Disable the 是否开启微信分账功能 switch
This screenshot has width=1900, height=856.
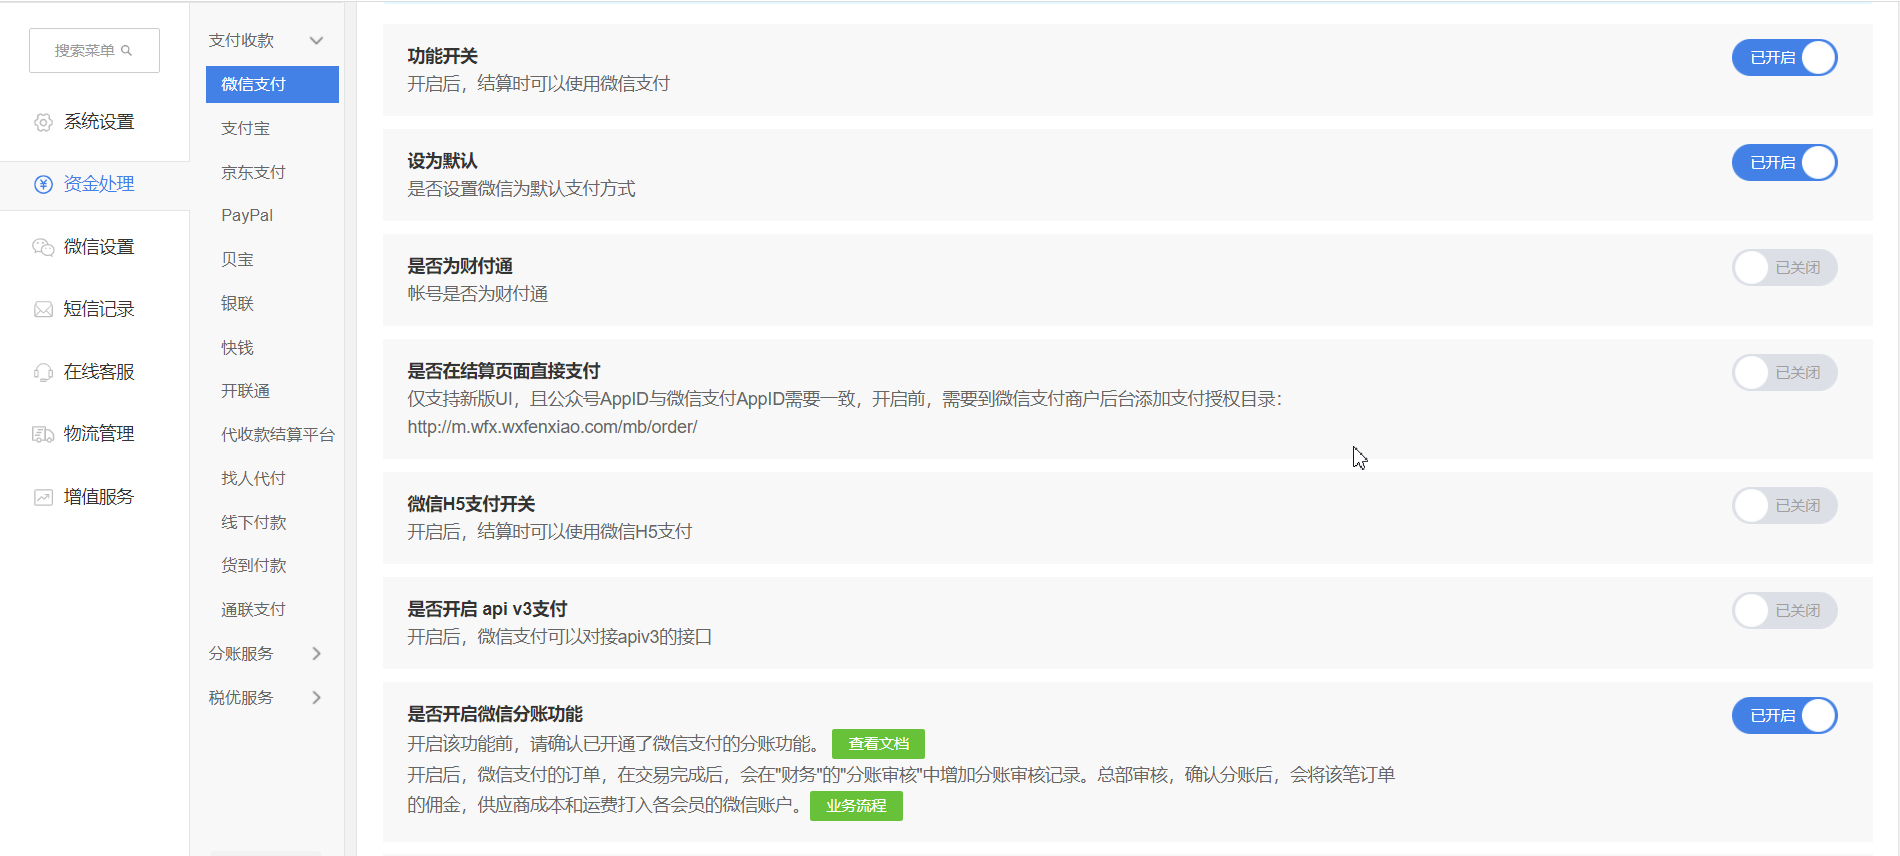click(x=1784, y=716)
